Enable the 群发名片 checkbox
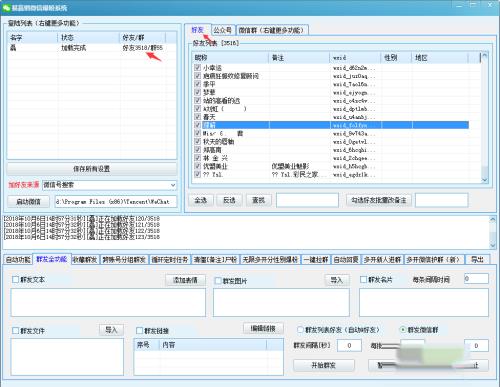 coord(363,279)
